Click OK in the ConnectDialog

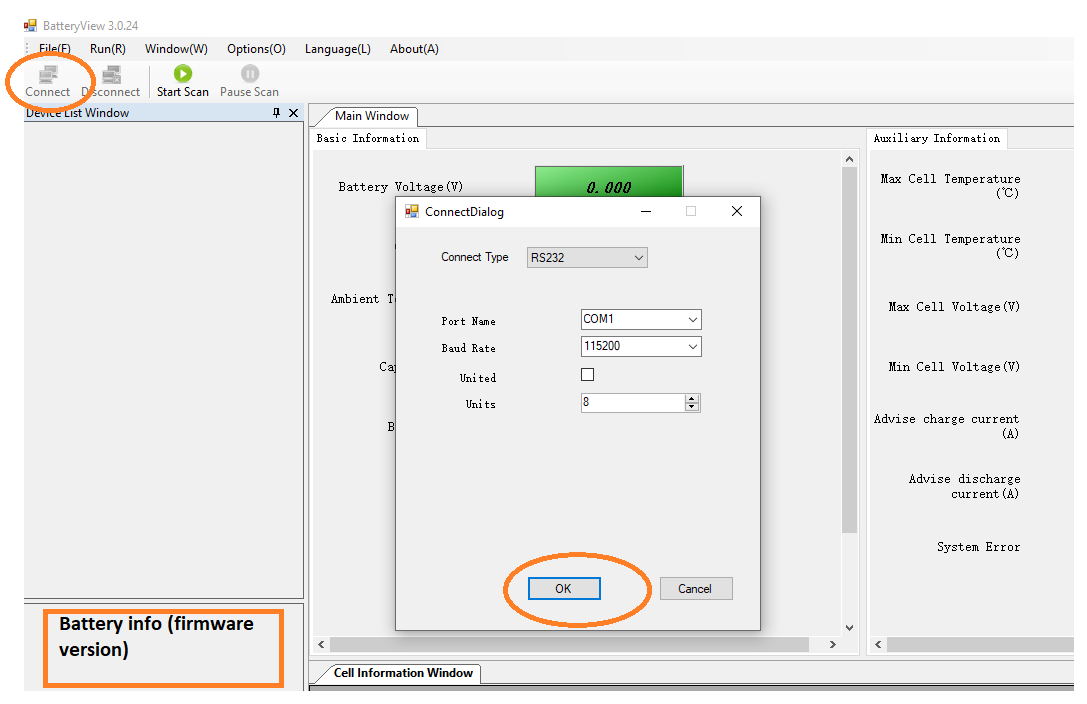click(x=564, y=589)
